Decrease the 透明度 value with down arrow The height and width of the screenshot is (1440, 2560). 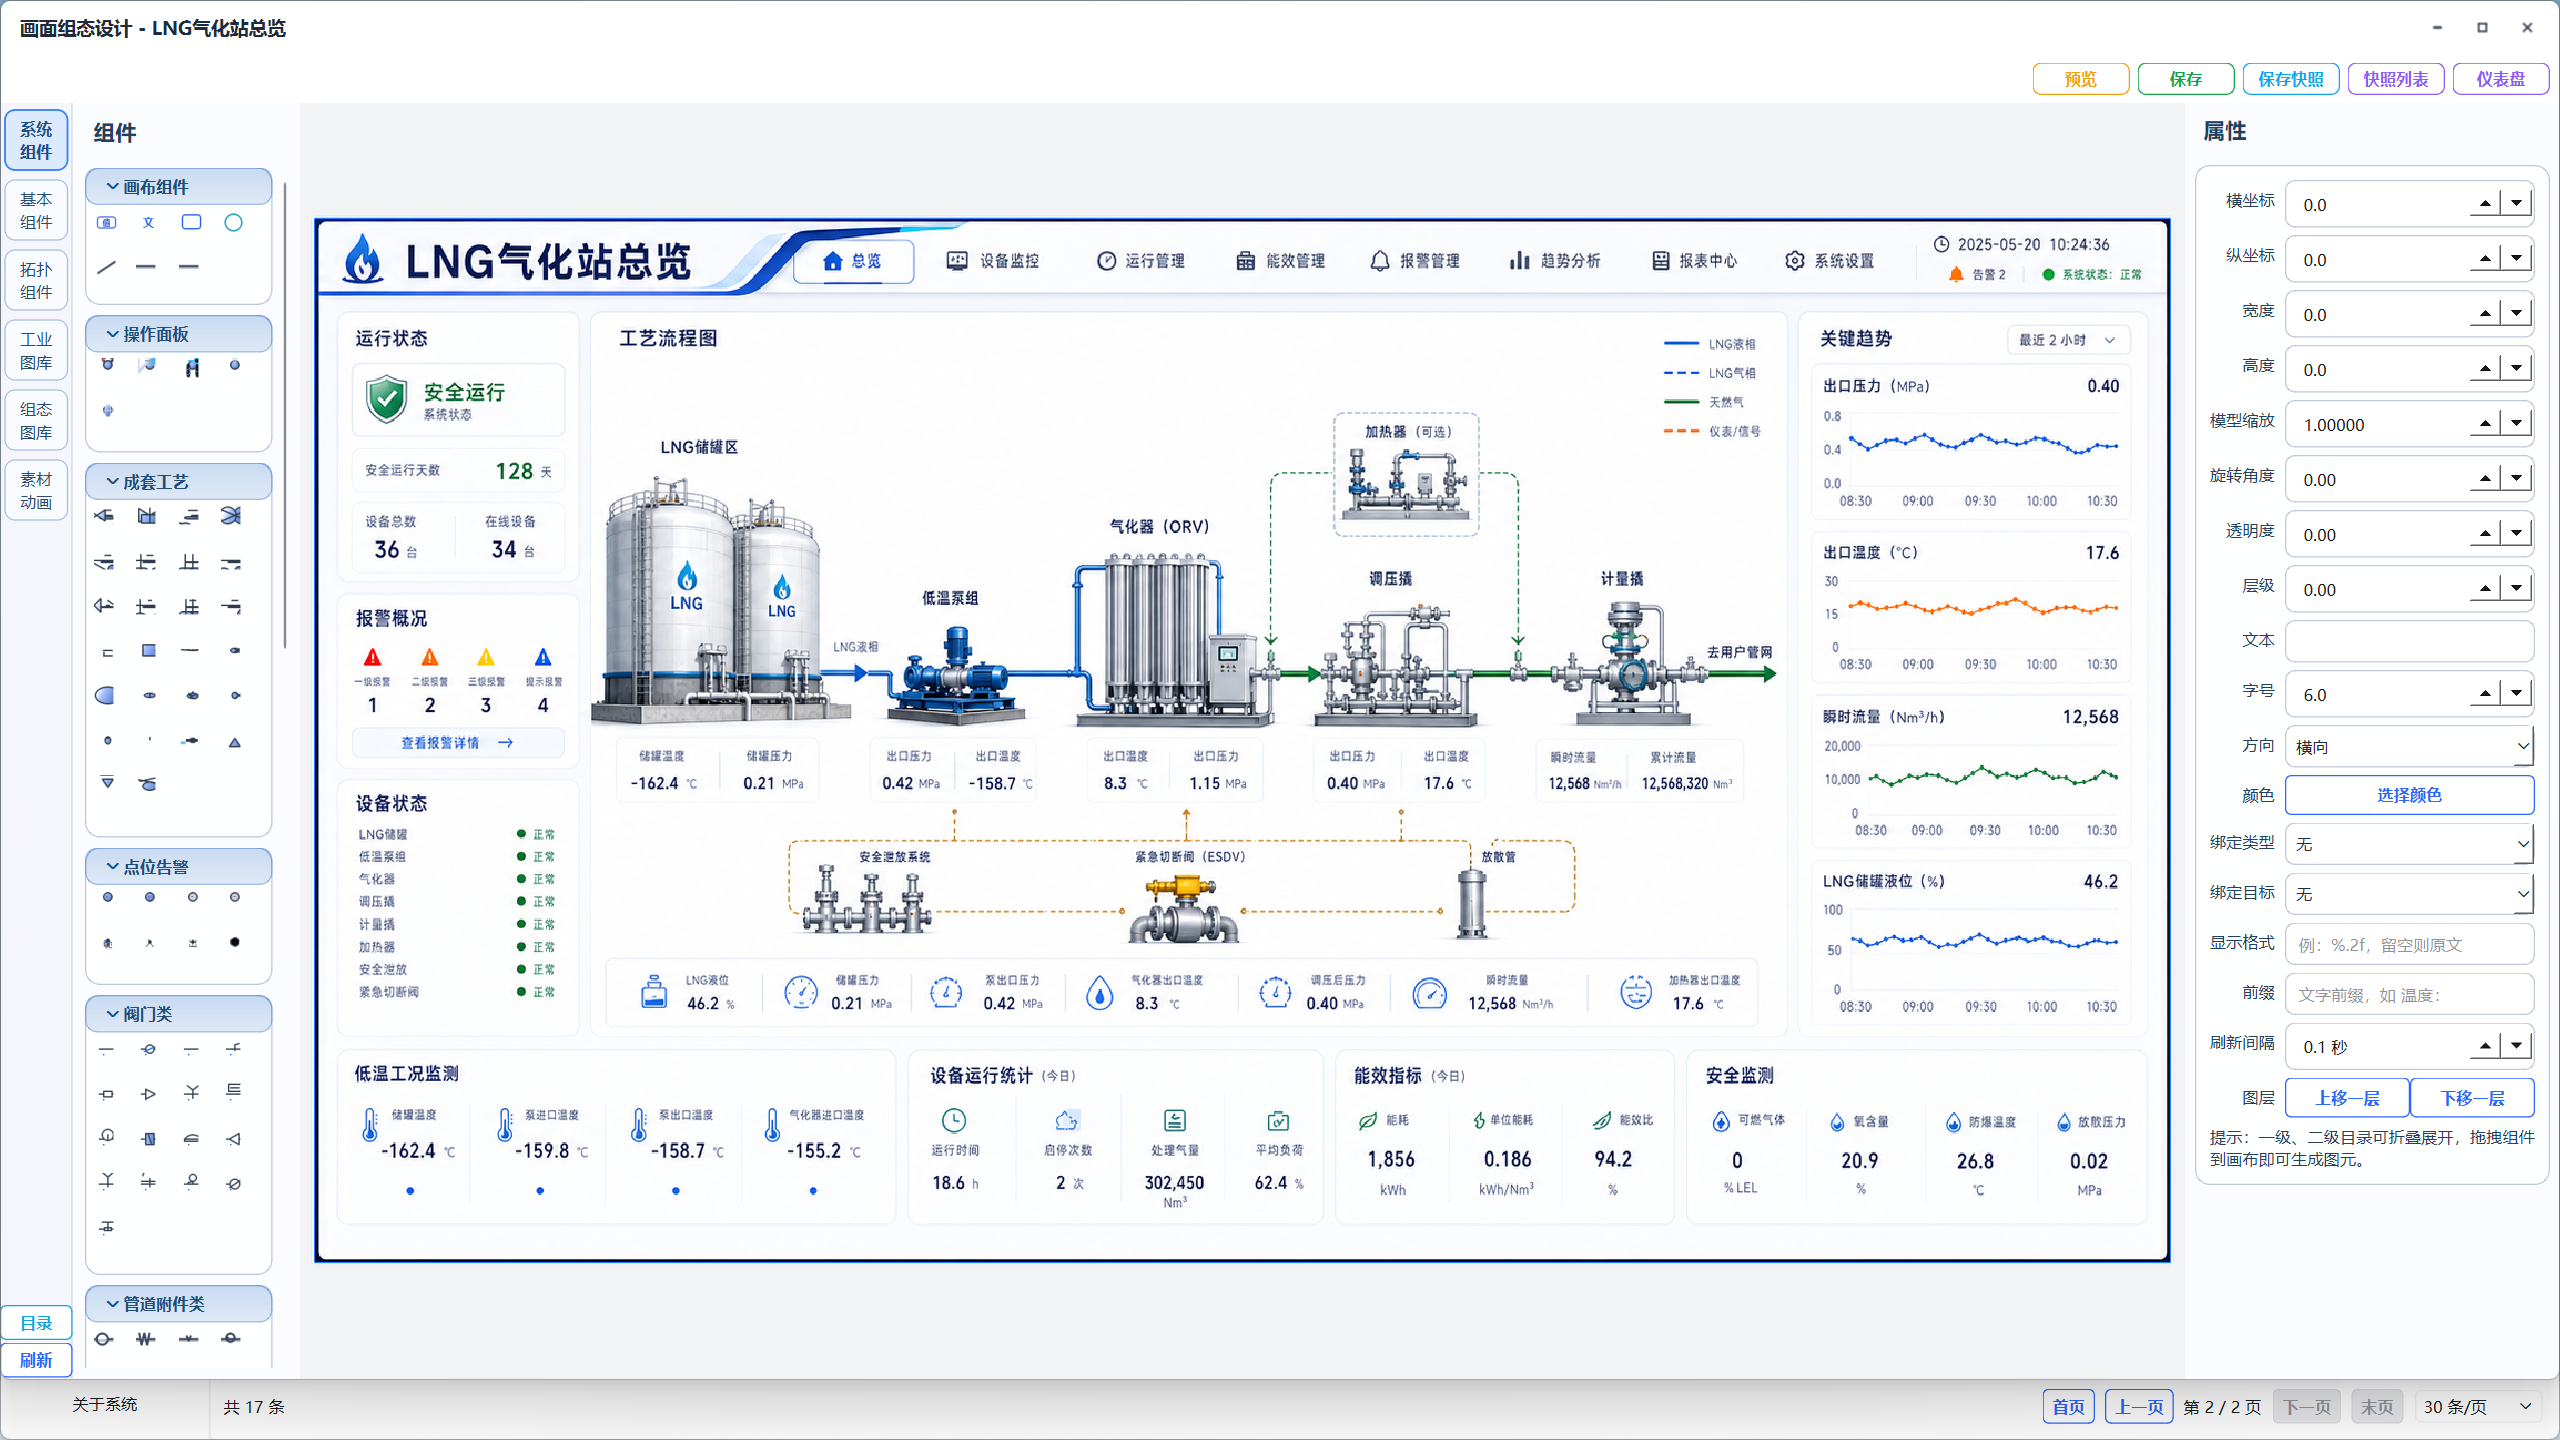pyautogui.click(x=2516, y=534)
